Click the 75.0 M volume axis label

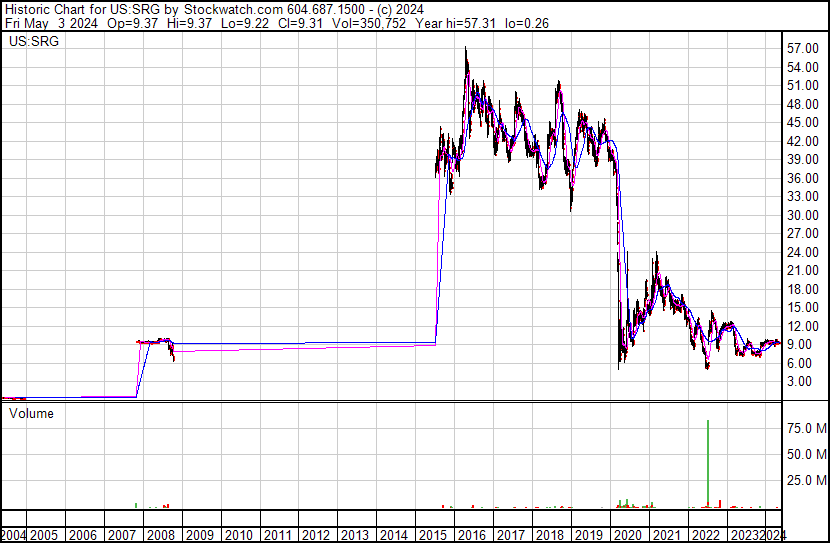[807, 428]
